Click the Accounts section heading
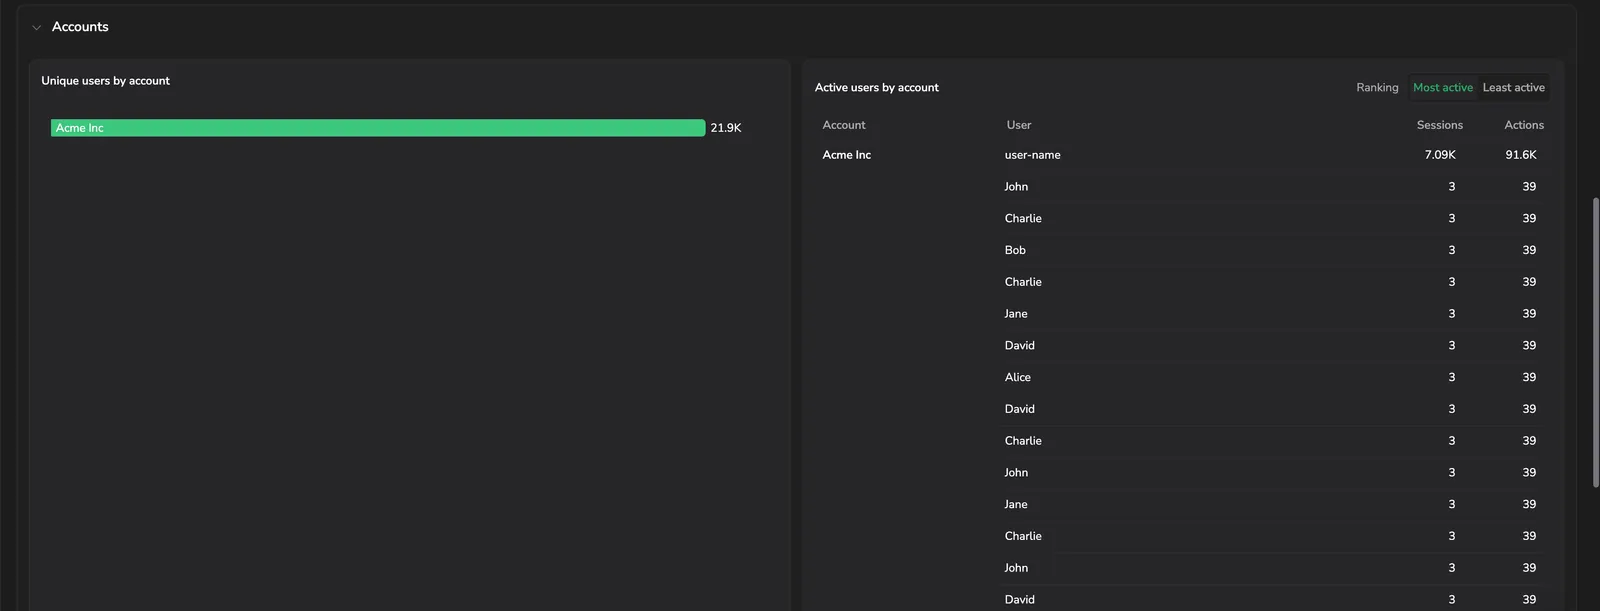The width and height of the screenshot is (1600, 611). 80,27
